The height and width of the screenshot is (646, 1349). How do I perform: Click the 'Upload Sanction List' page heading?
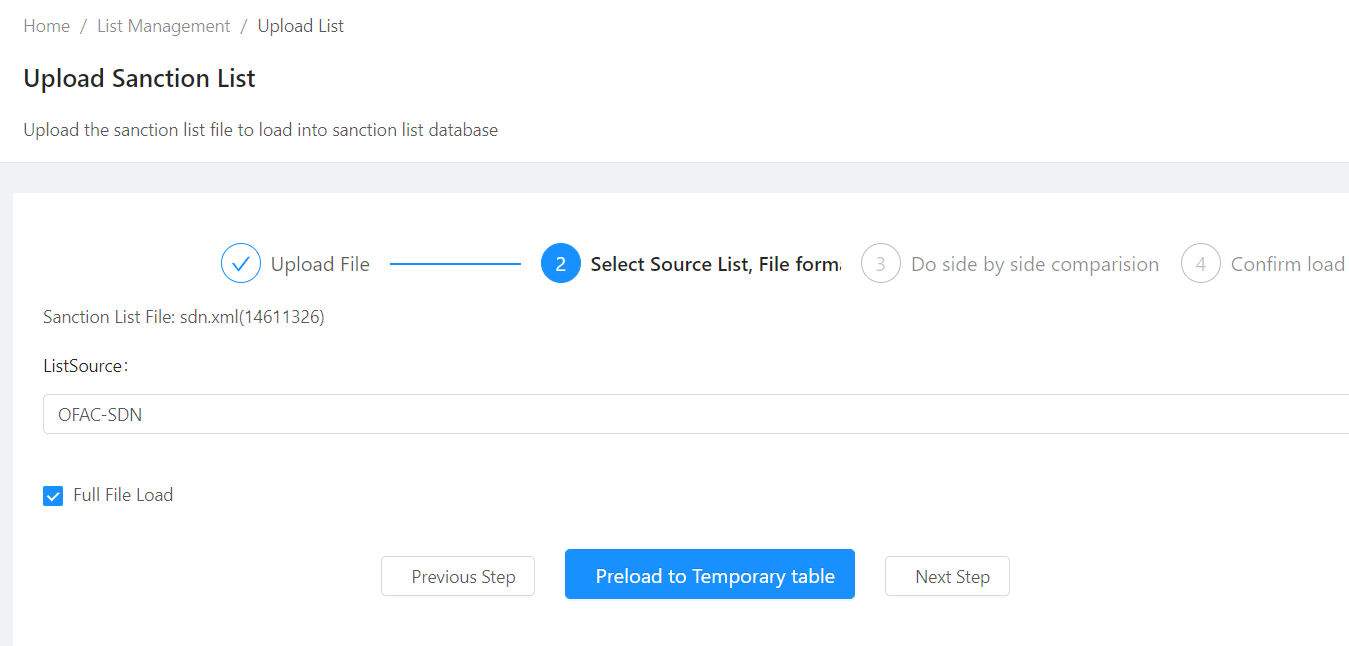(139, 79)
